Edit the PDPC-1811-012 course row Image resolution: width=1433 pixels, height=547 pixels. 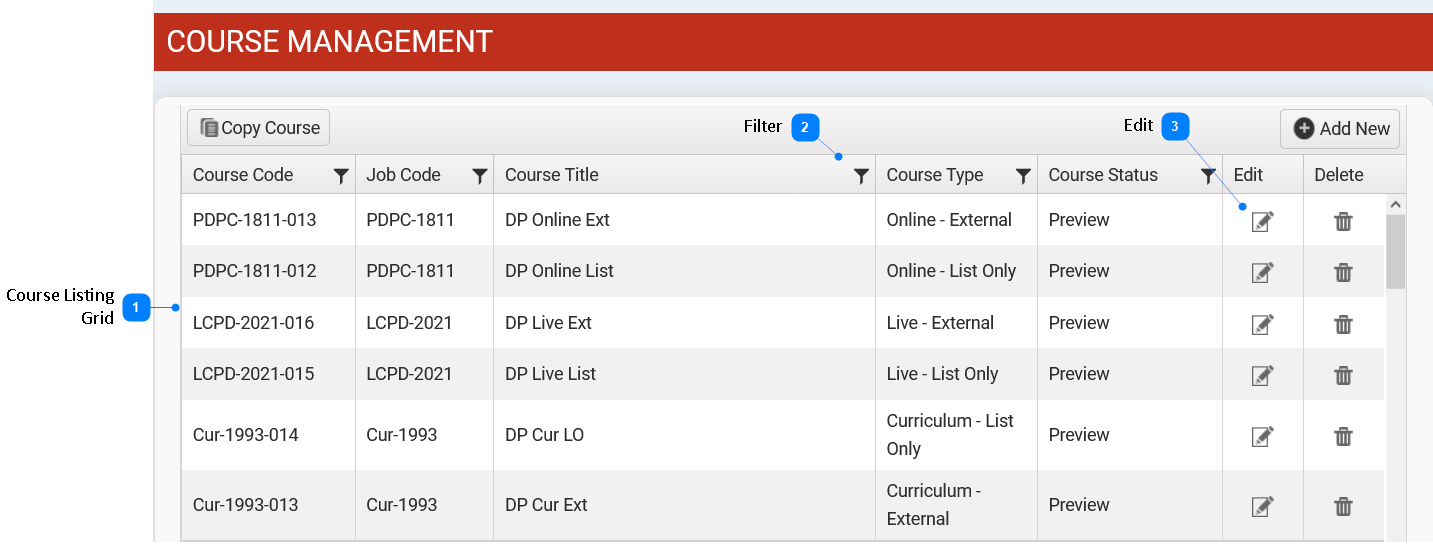tap(1263, 272)
